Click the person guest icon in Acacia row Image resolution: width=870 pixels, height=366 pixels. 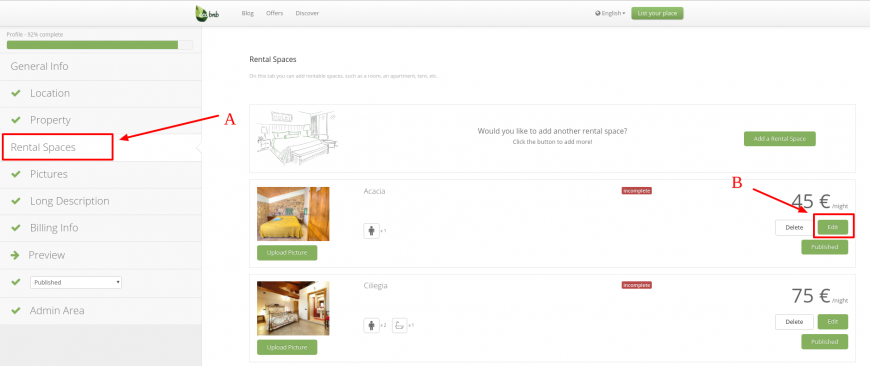371,231
